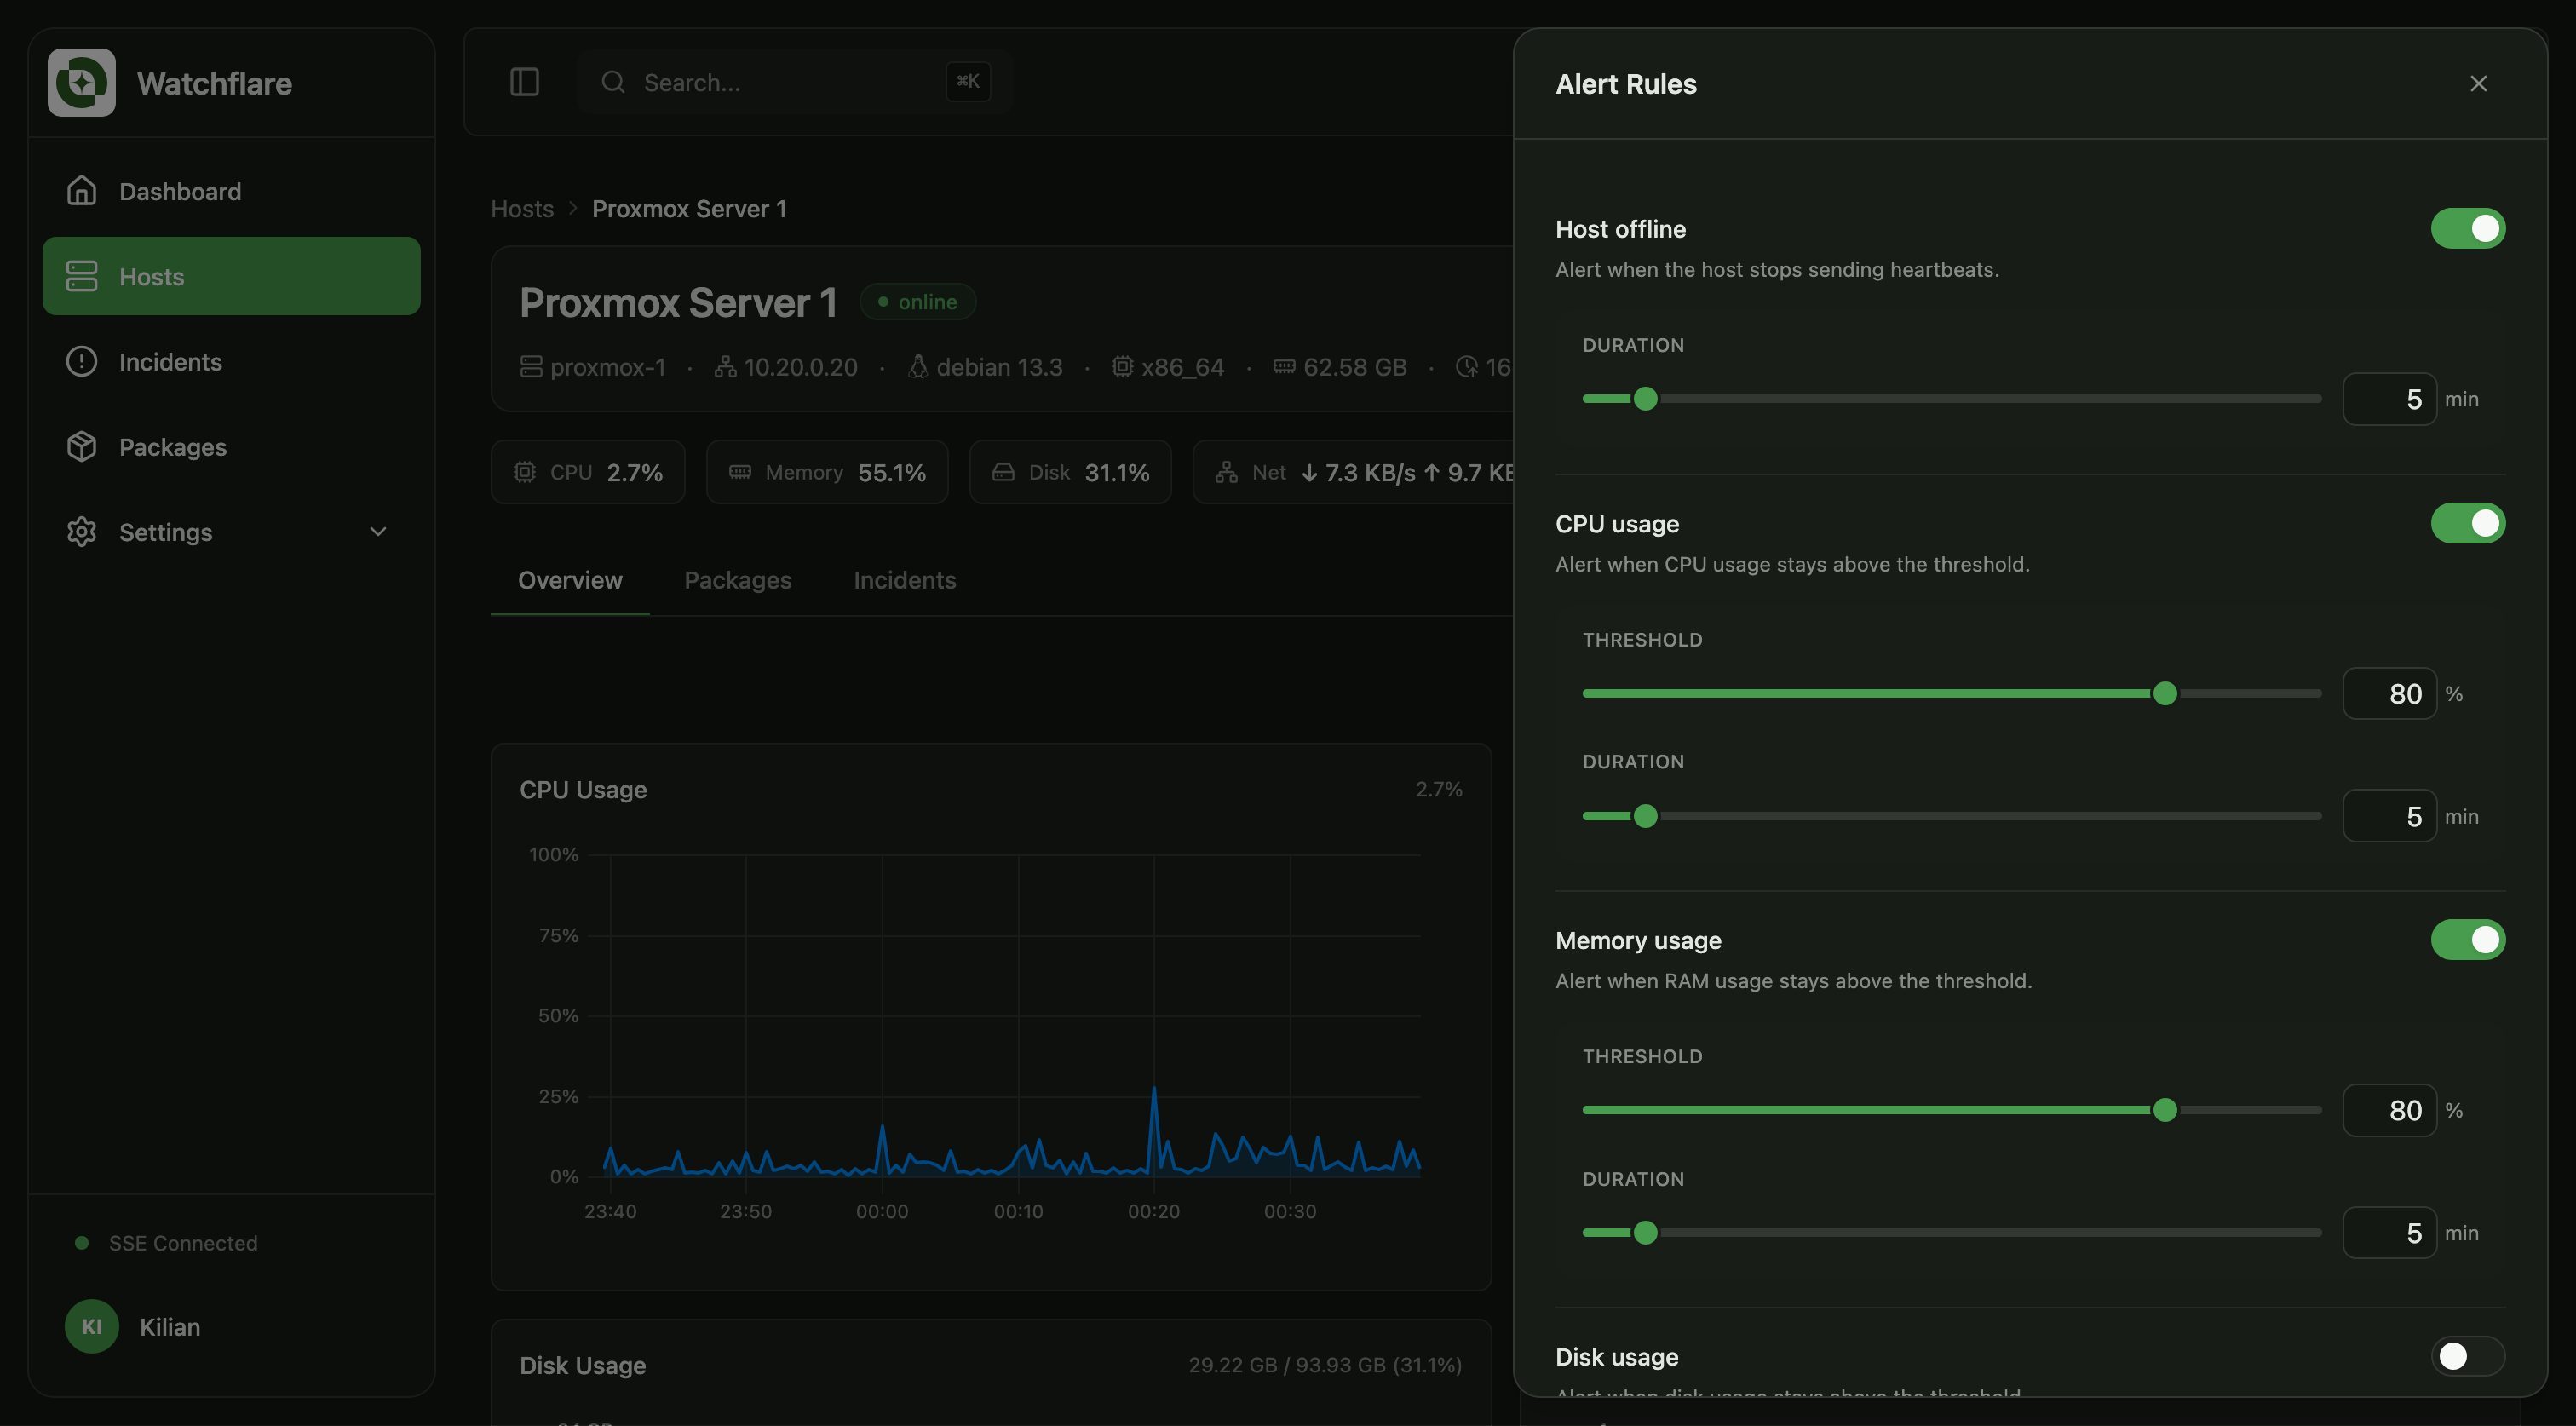Image resolution: width=2576 pixels, height=1426 pixels.
Task: Click the online status badge
Action: pyautogui.click(x=918, y=301)
